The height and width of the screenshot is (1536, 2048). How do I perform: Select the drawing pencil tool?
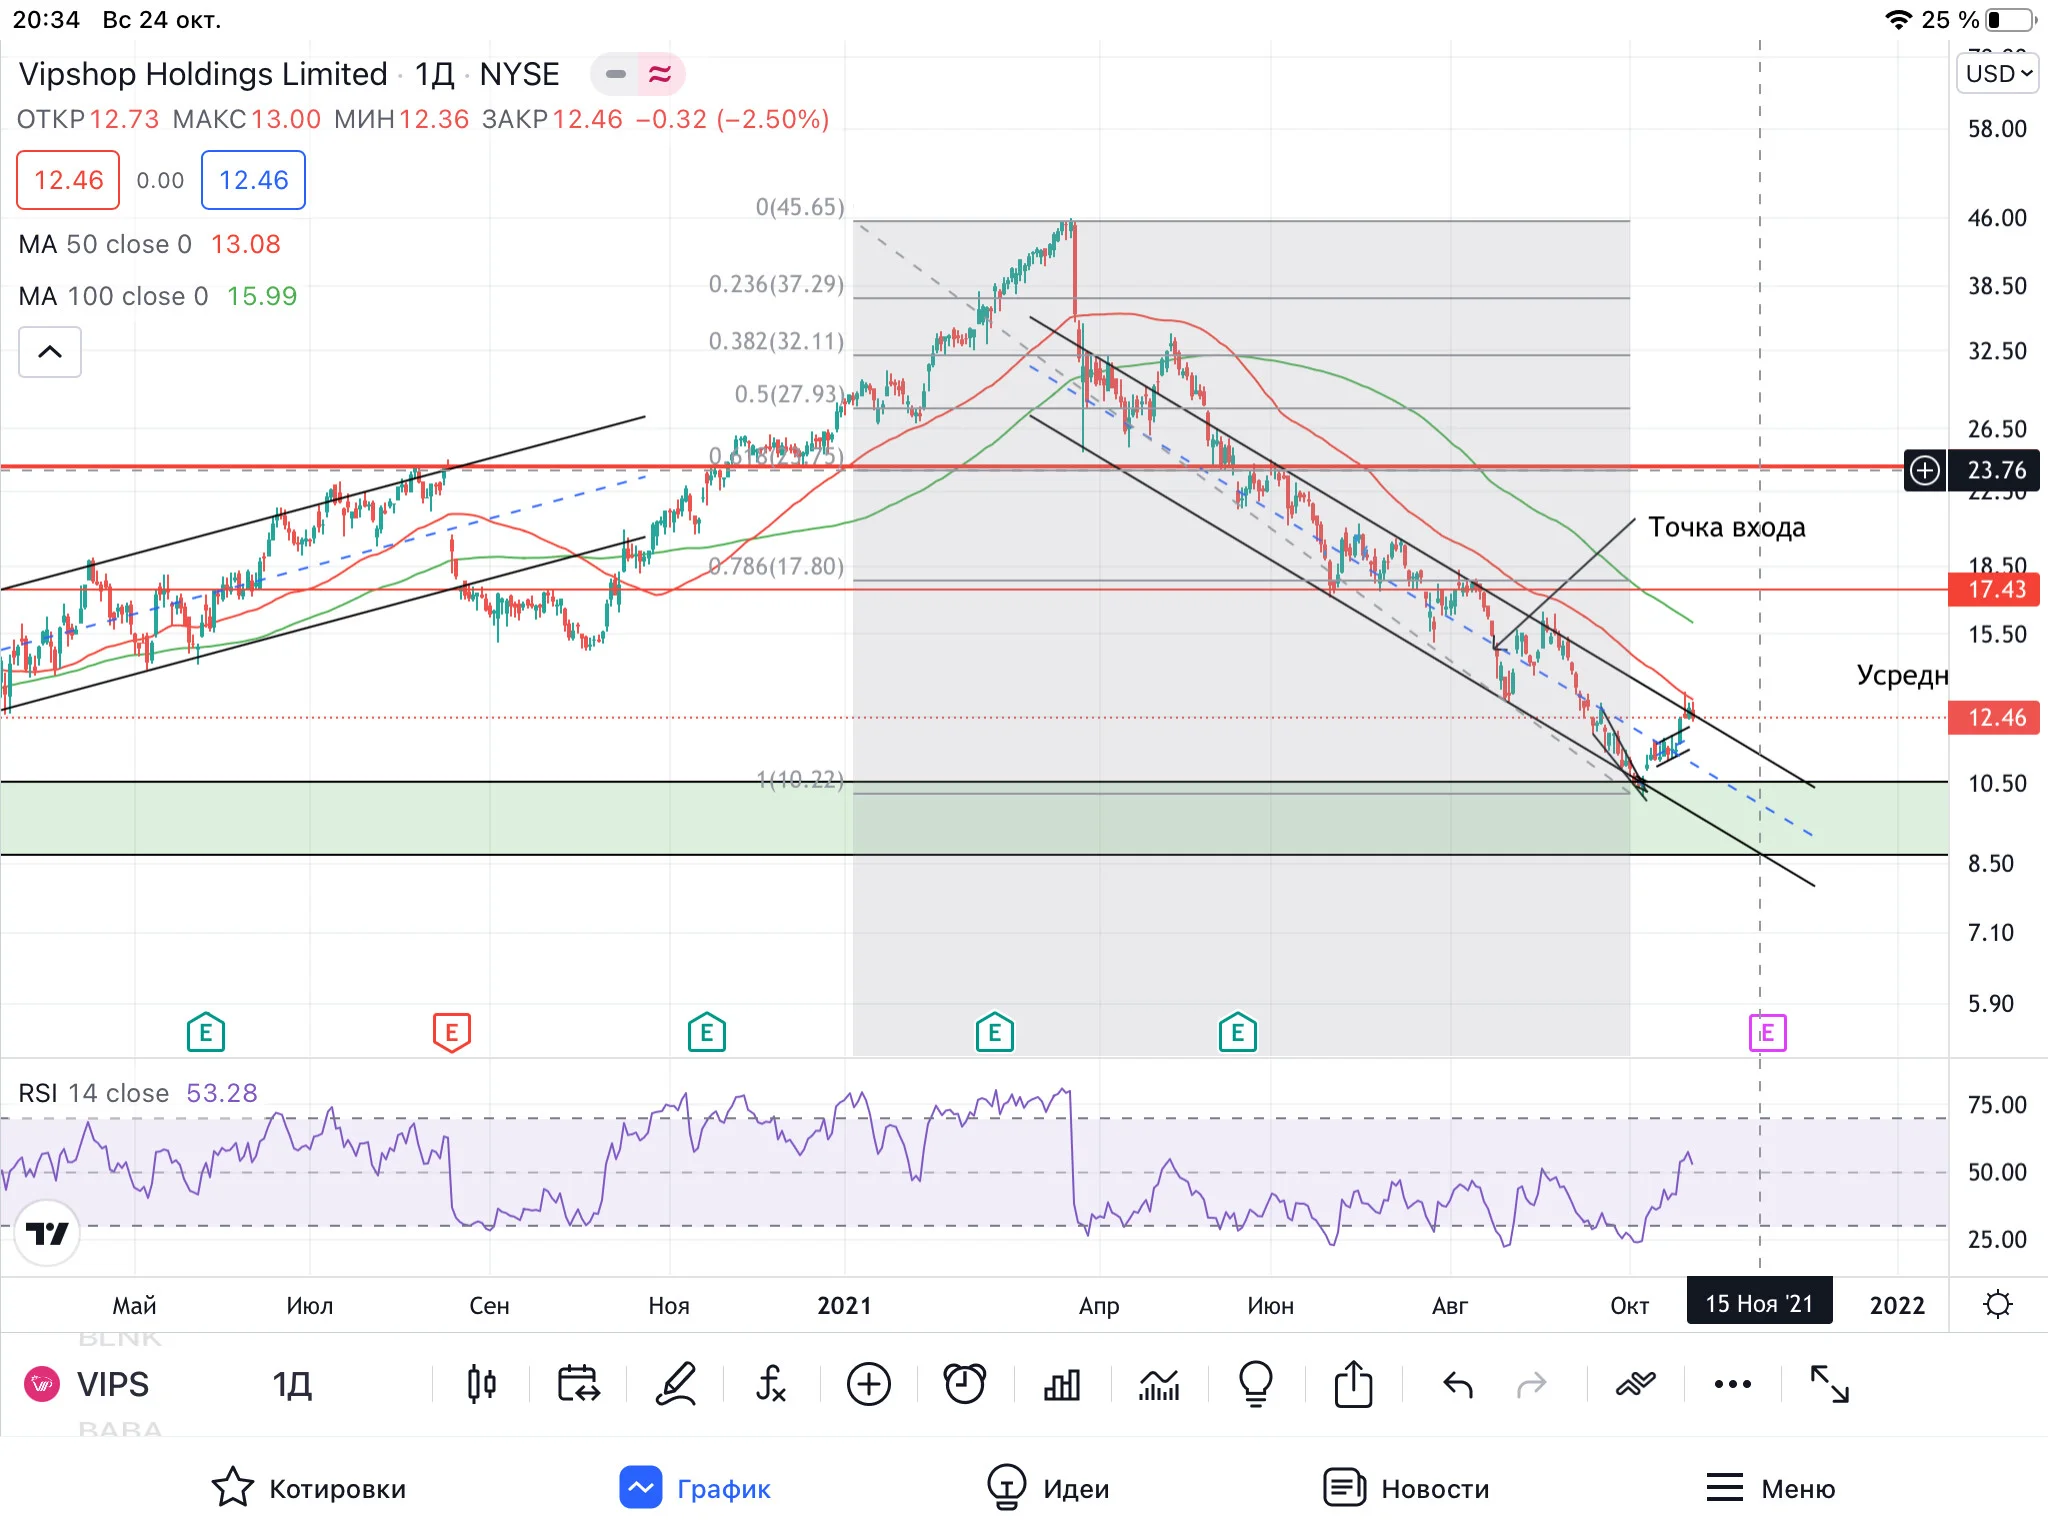coord(675,1384)
